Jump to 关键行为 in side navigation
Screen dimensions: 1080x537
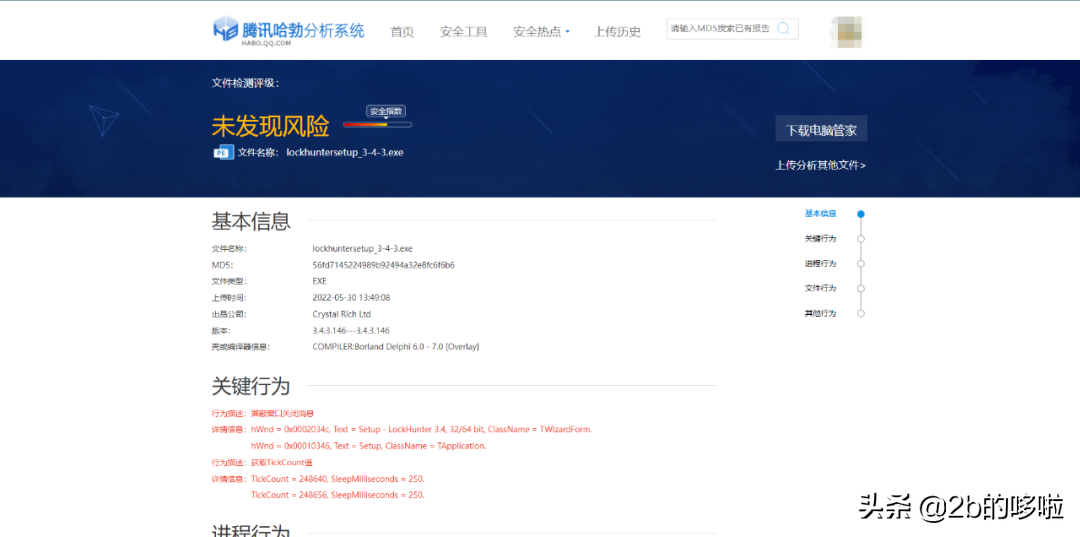(x=820, y=238)
